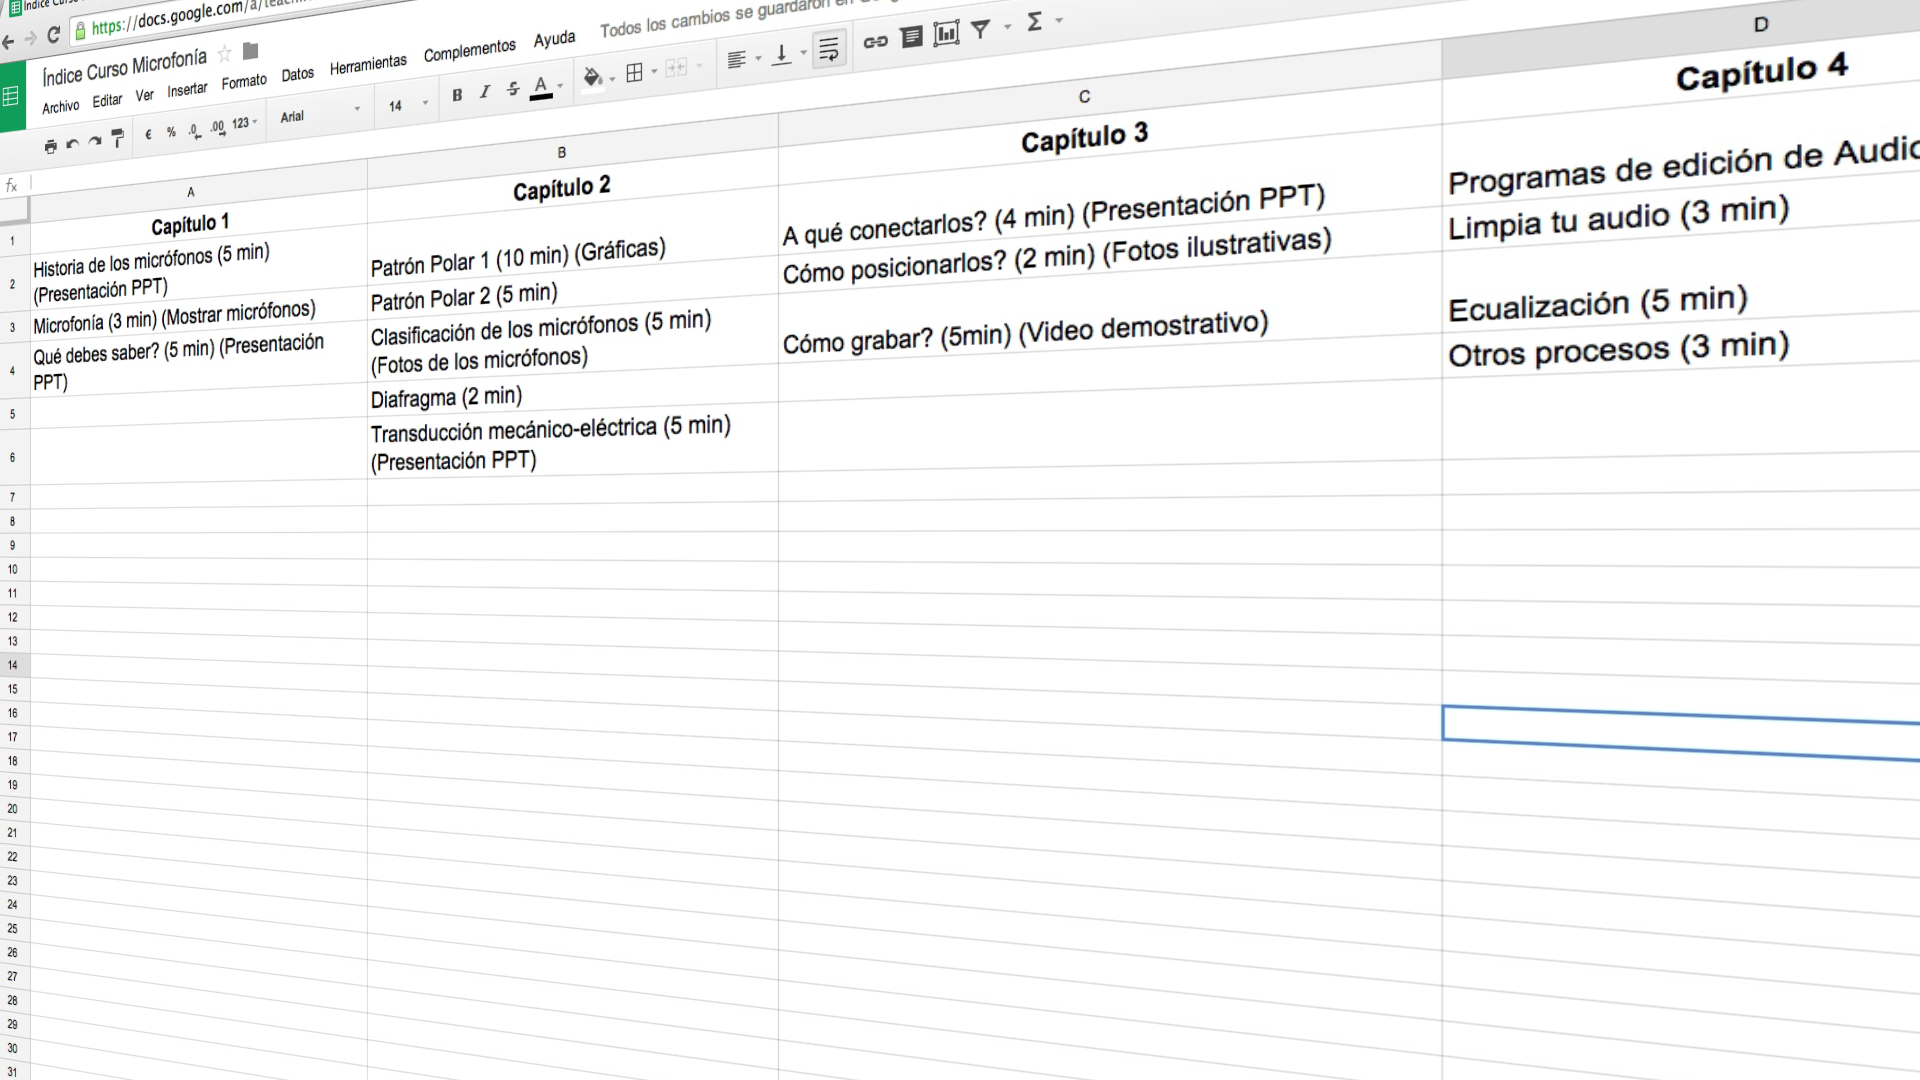
Task: Select the insert comment icon
Action: coord(911,38)
